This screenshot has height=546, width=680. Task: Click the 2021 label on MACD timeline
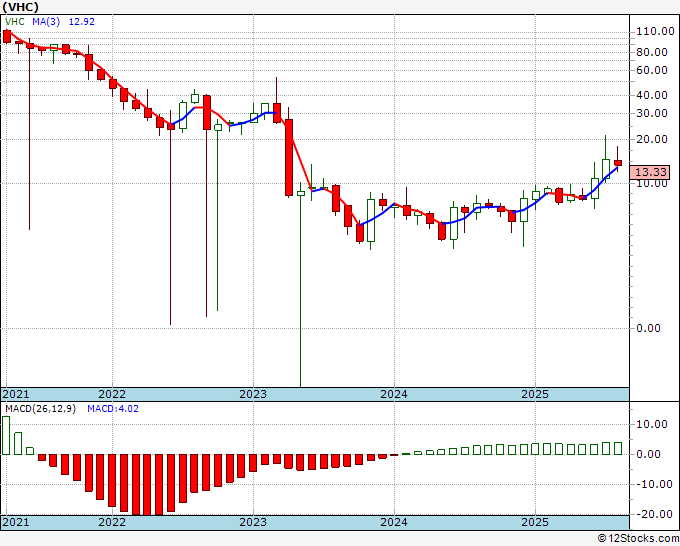(16, 522)
